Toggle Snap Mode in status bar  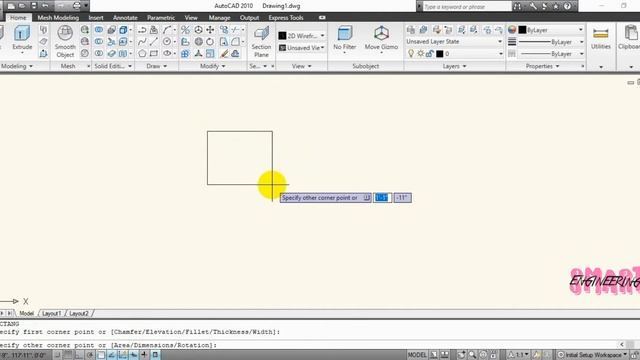click(x=58, y=355)
